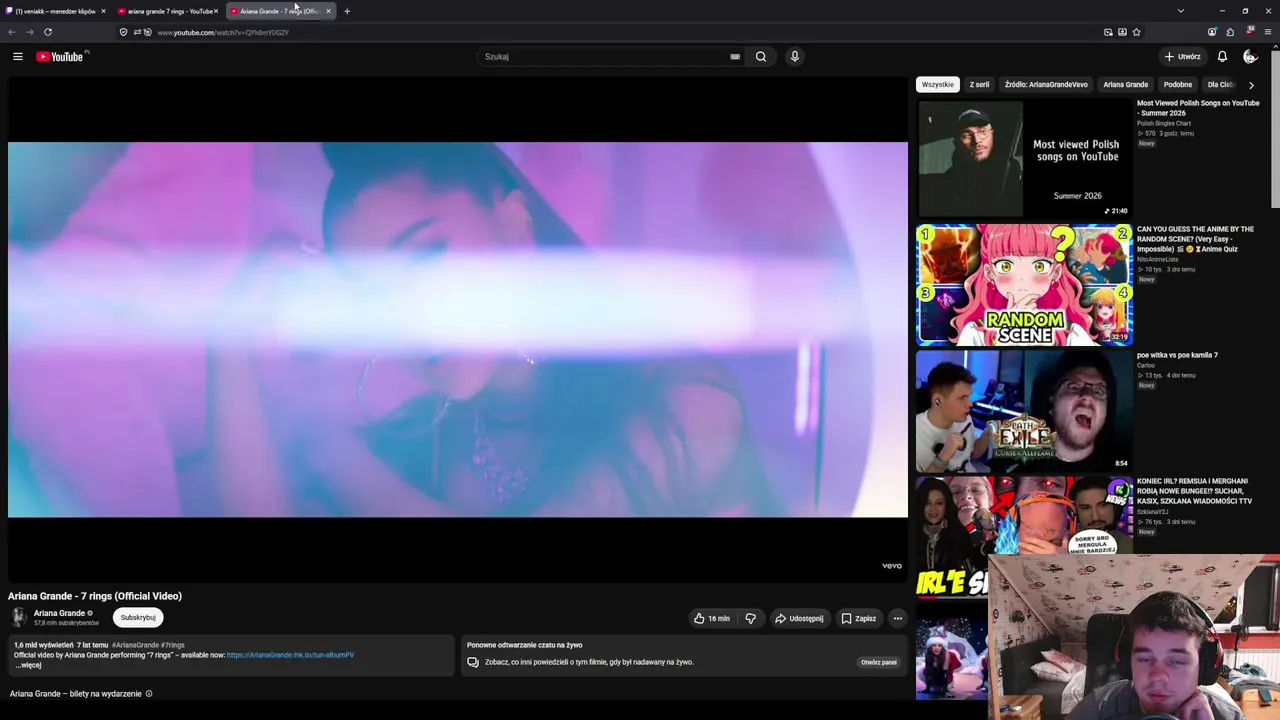1280x720 pixels.
Task: Go back in browser history
Action: tap(12, 32)
